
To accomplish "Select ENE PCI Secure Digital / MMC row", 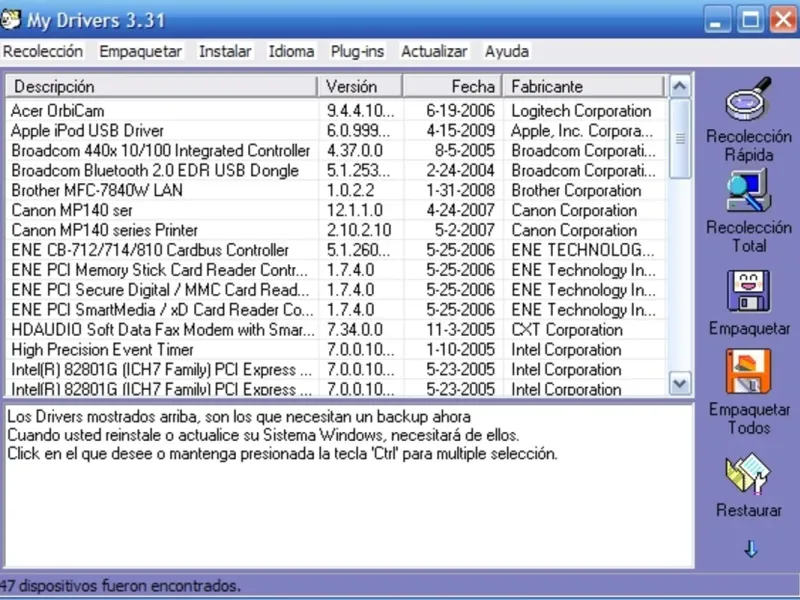I will coord(337,290).
